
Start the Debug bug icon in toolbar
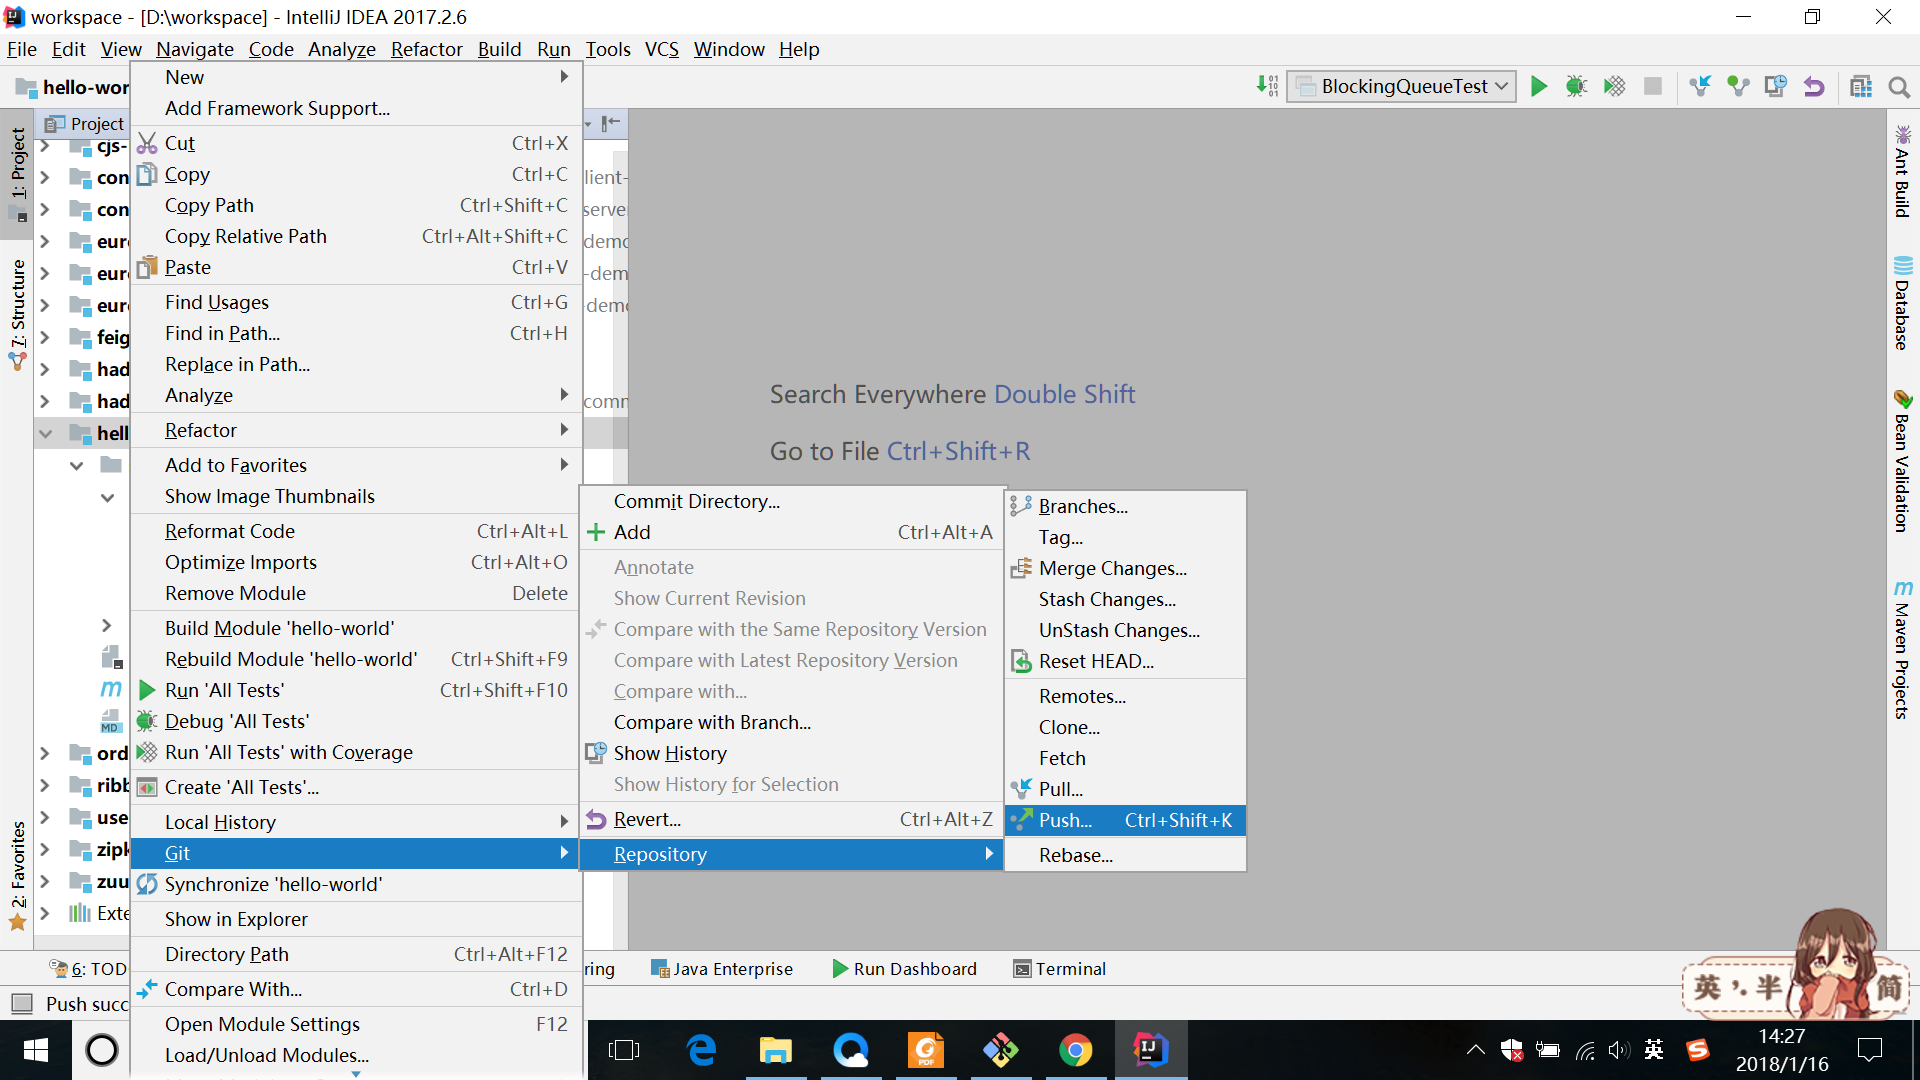coord(1576,87)
